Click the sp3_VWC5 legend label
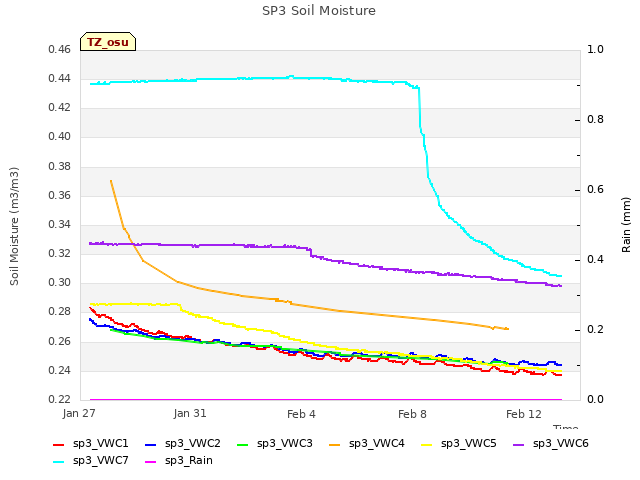640x480 pixels. [469, 443]
